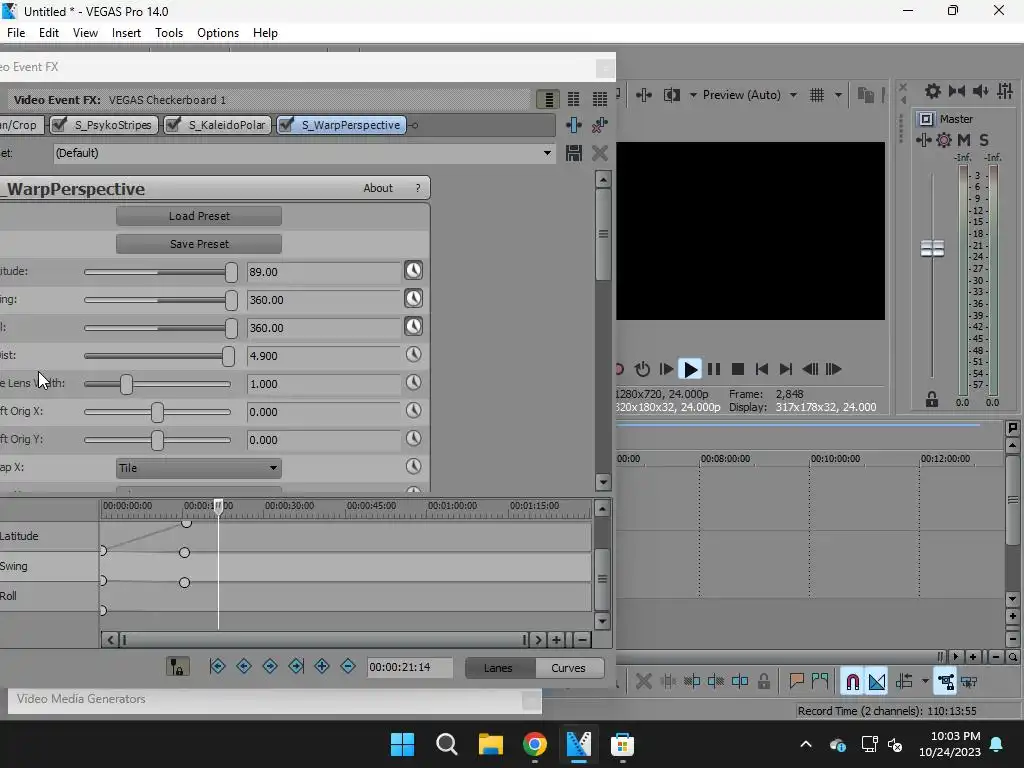Jump to First Keyframe icon

(x=217, y=666)
